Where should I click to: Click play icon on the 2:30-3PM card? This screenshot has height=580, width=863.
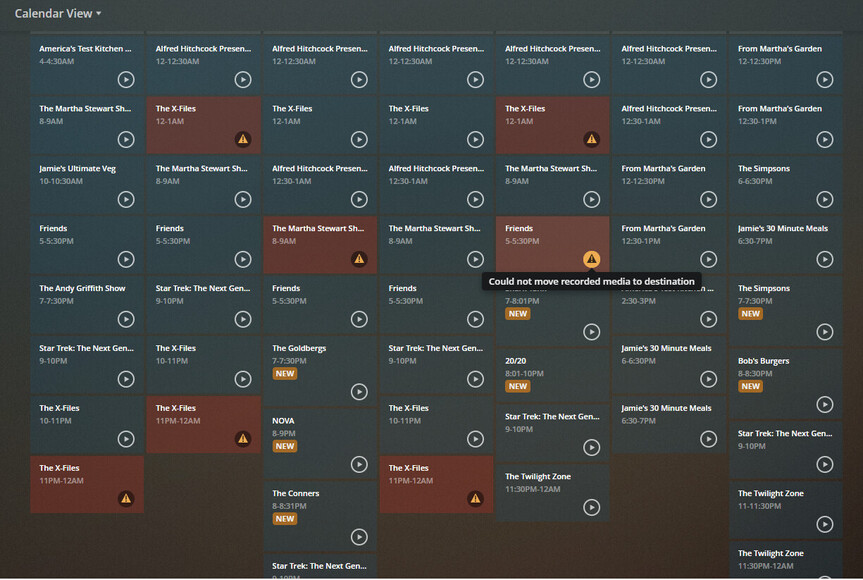coord(708,319)
